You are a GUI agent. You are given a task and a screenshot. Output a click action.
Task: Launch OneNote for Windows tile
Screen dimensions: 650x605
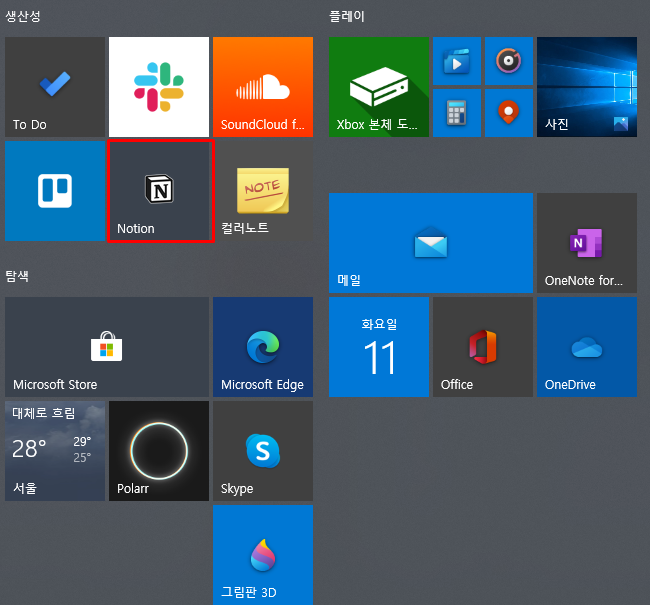pos(587,243)
